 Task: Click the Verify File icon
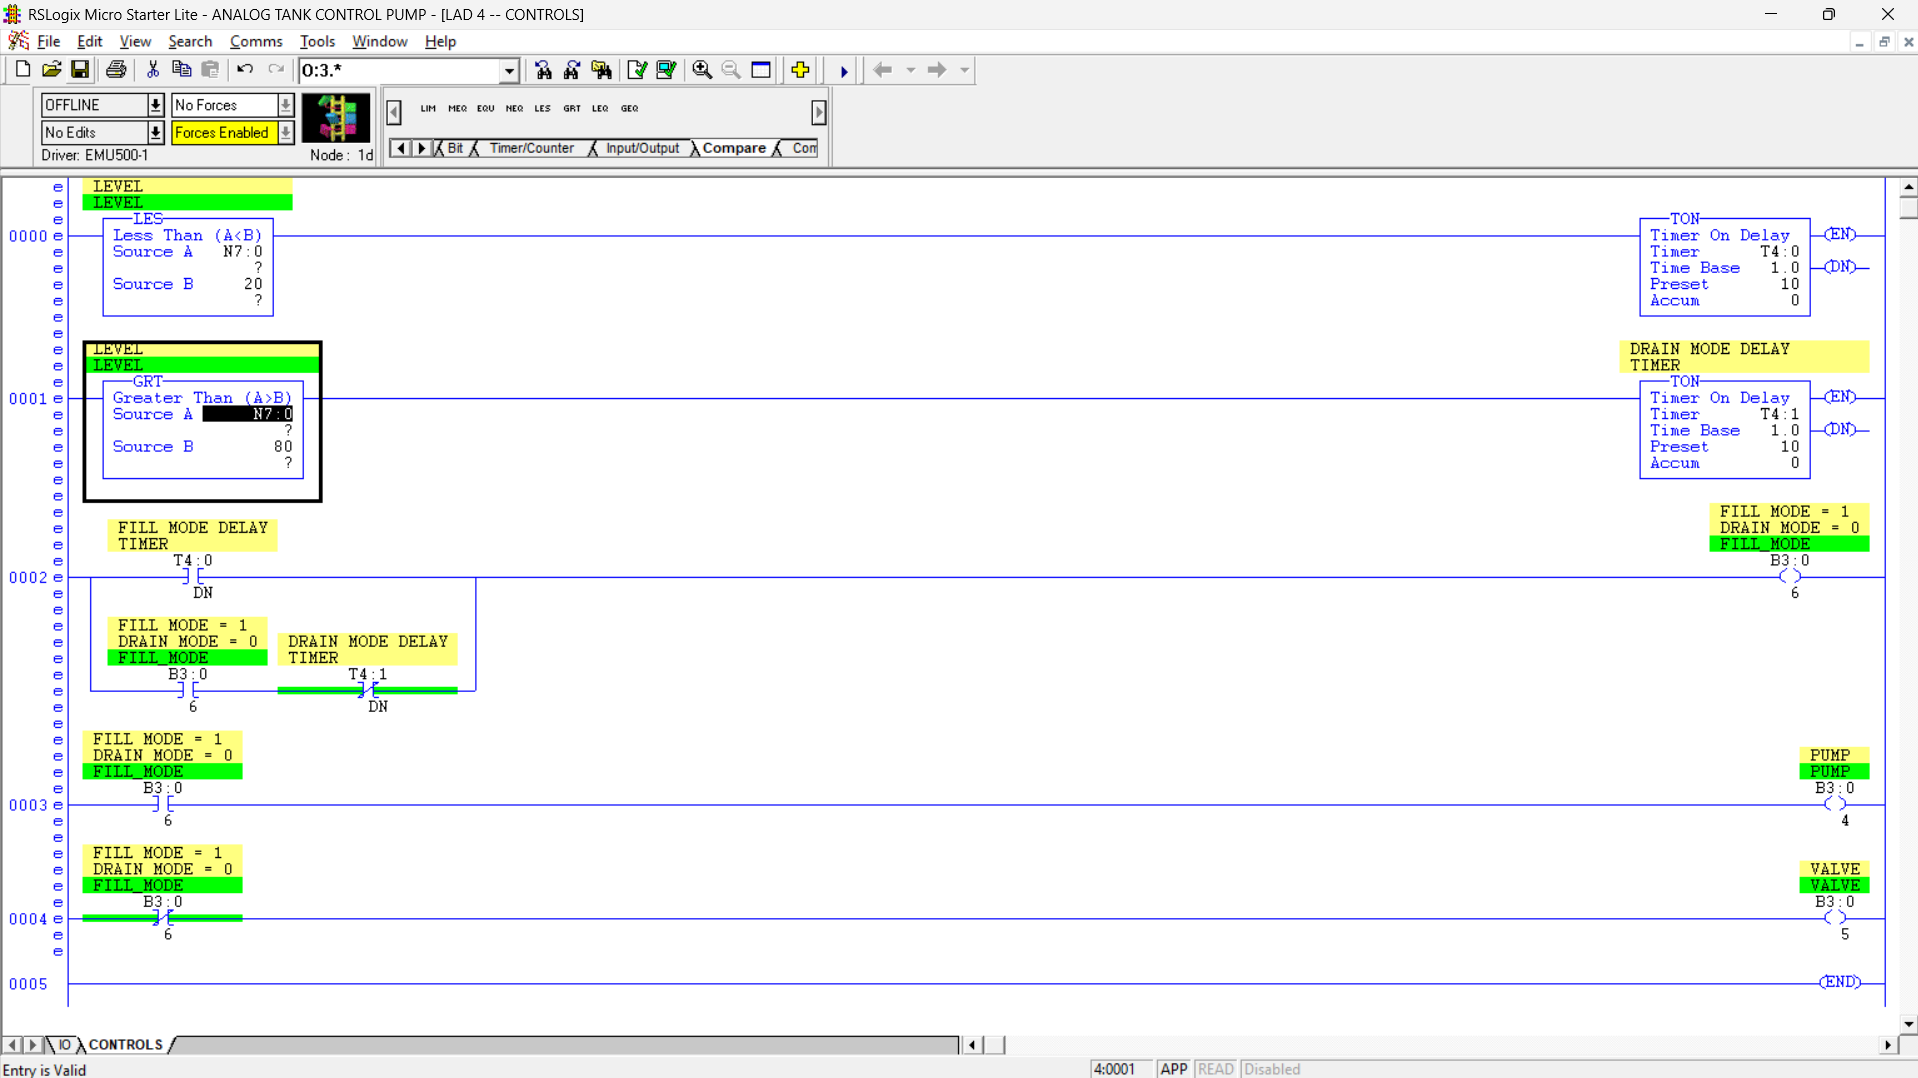click(x=636, y=70)
